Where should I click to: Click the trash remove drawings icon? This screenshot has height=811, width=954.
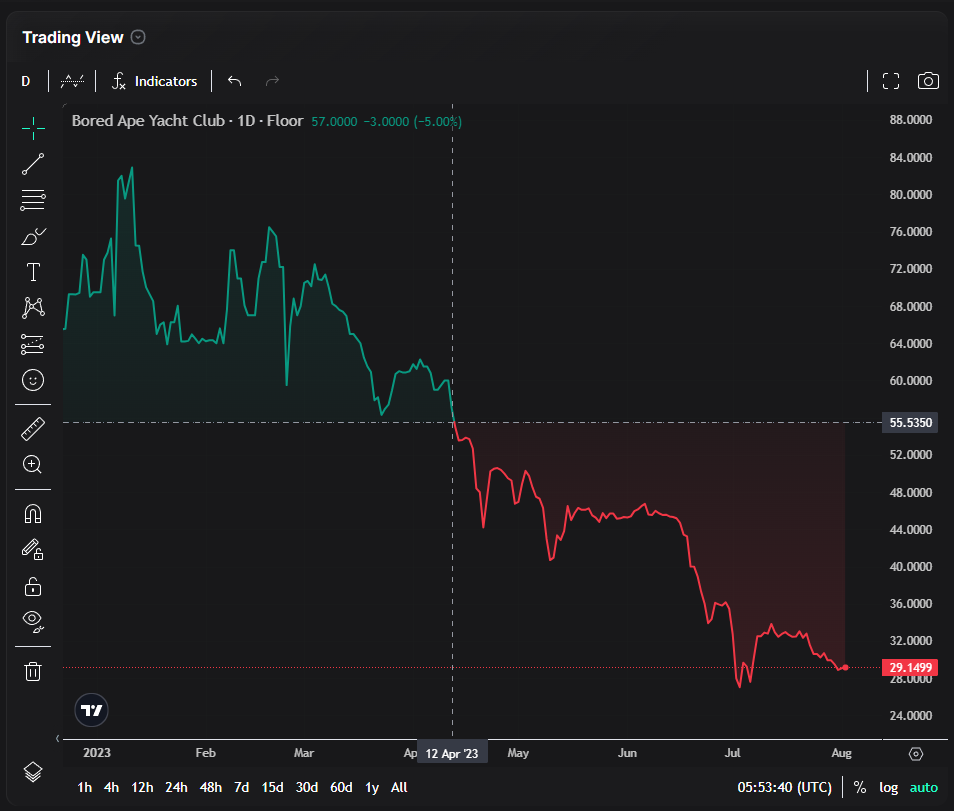coord(33,672)
